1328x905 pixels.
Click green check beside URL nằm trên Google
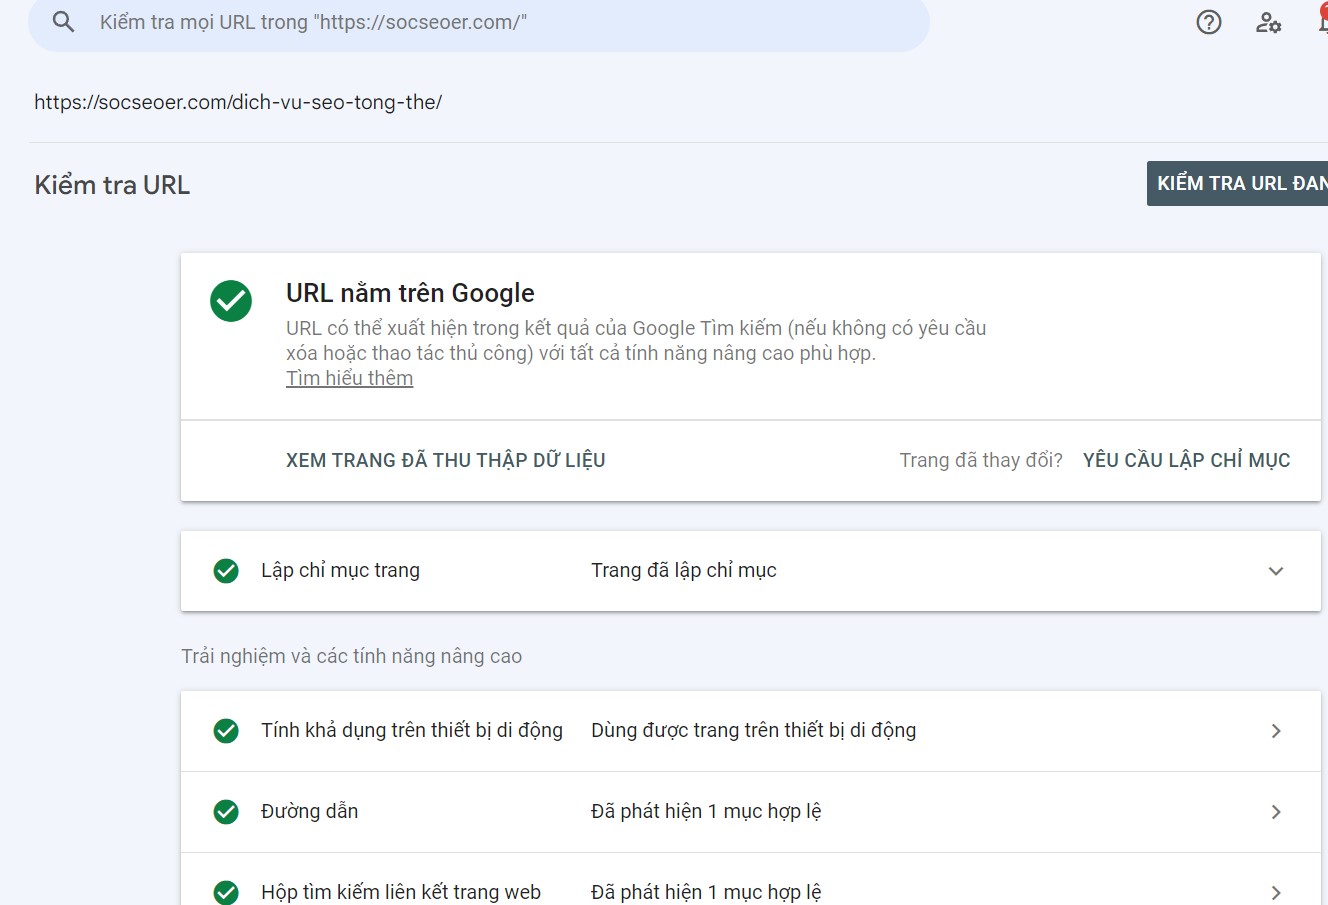pyautogui.click(x=231, y=301)
